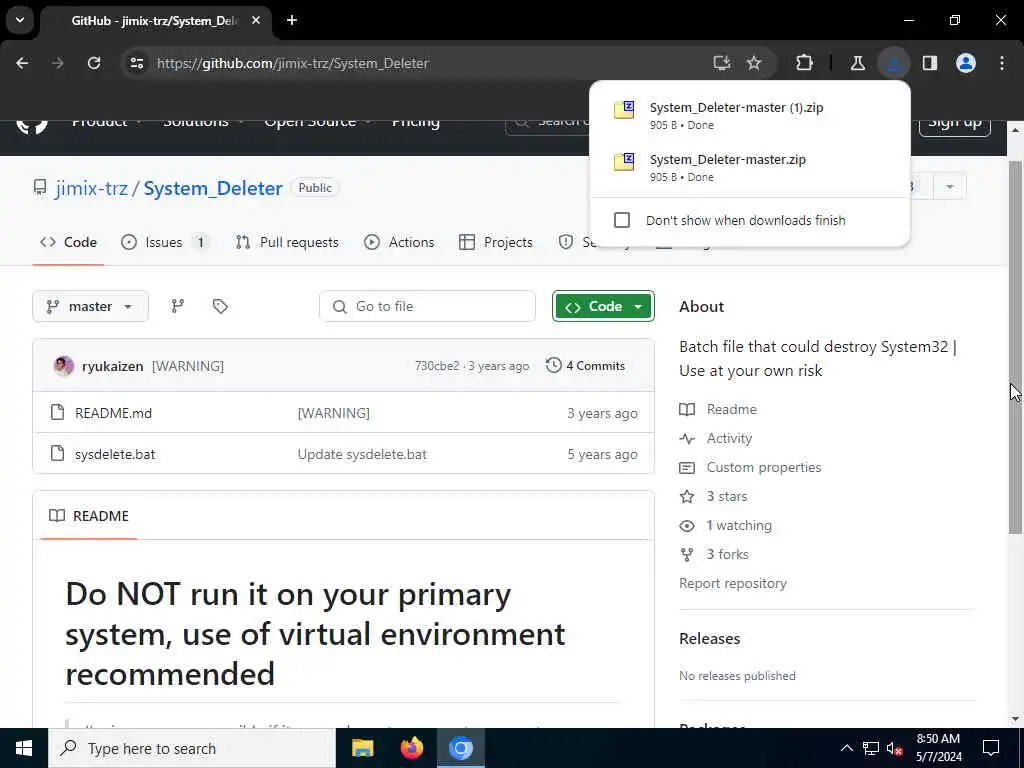Image resolution: width=1024 pixels, height=768 pixels.
Task: Switch to the Actions tab
Action: tap(399, 242)
